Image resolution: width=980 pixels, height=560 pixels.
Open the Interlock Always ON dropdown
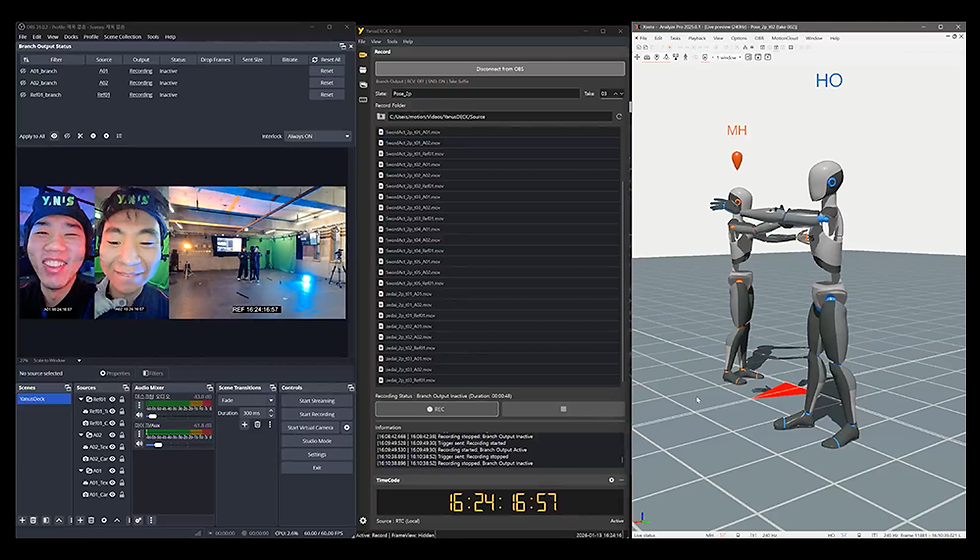(318, 136)
